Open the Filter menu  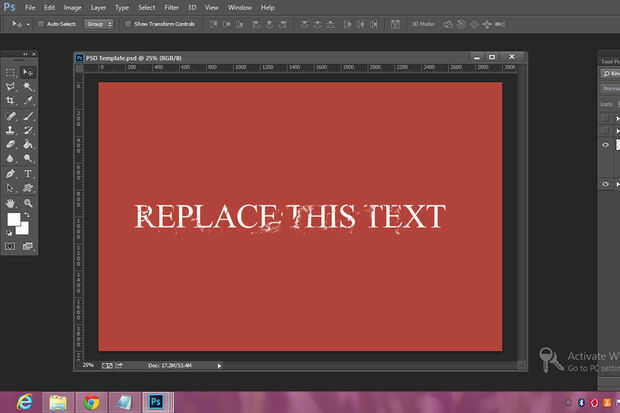click(x=172, y=7)
